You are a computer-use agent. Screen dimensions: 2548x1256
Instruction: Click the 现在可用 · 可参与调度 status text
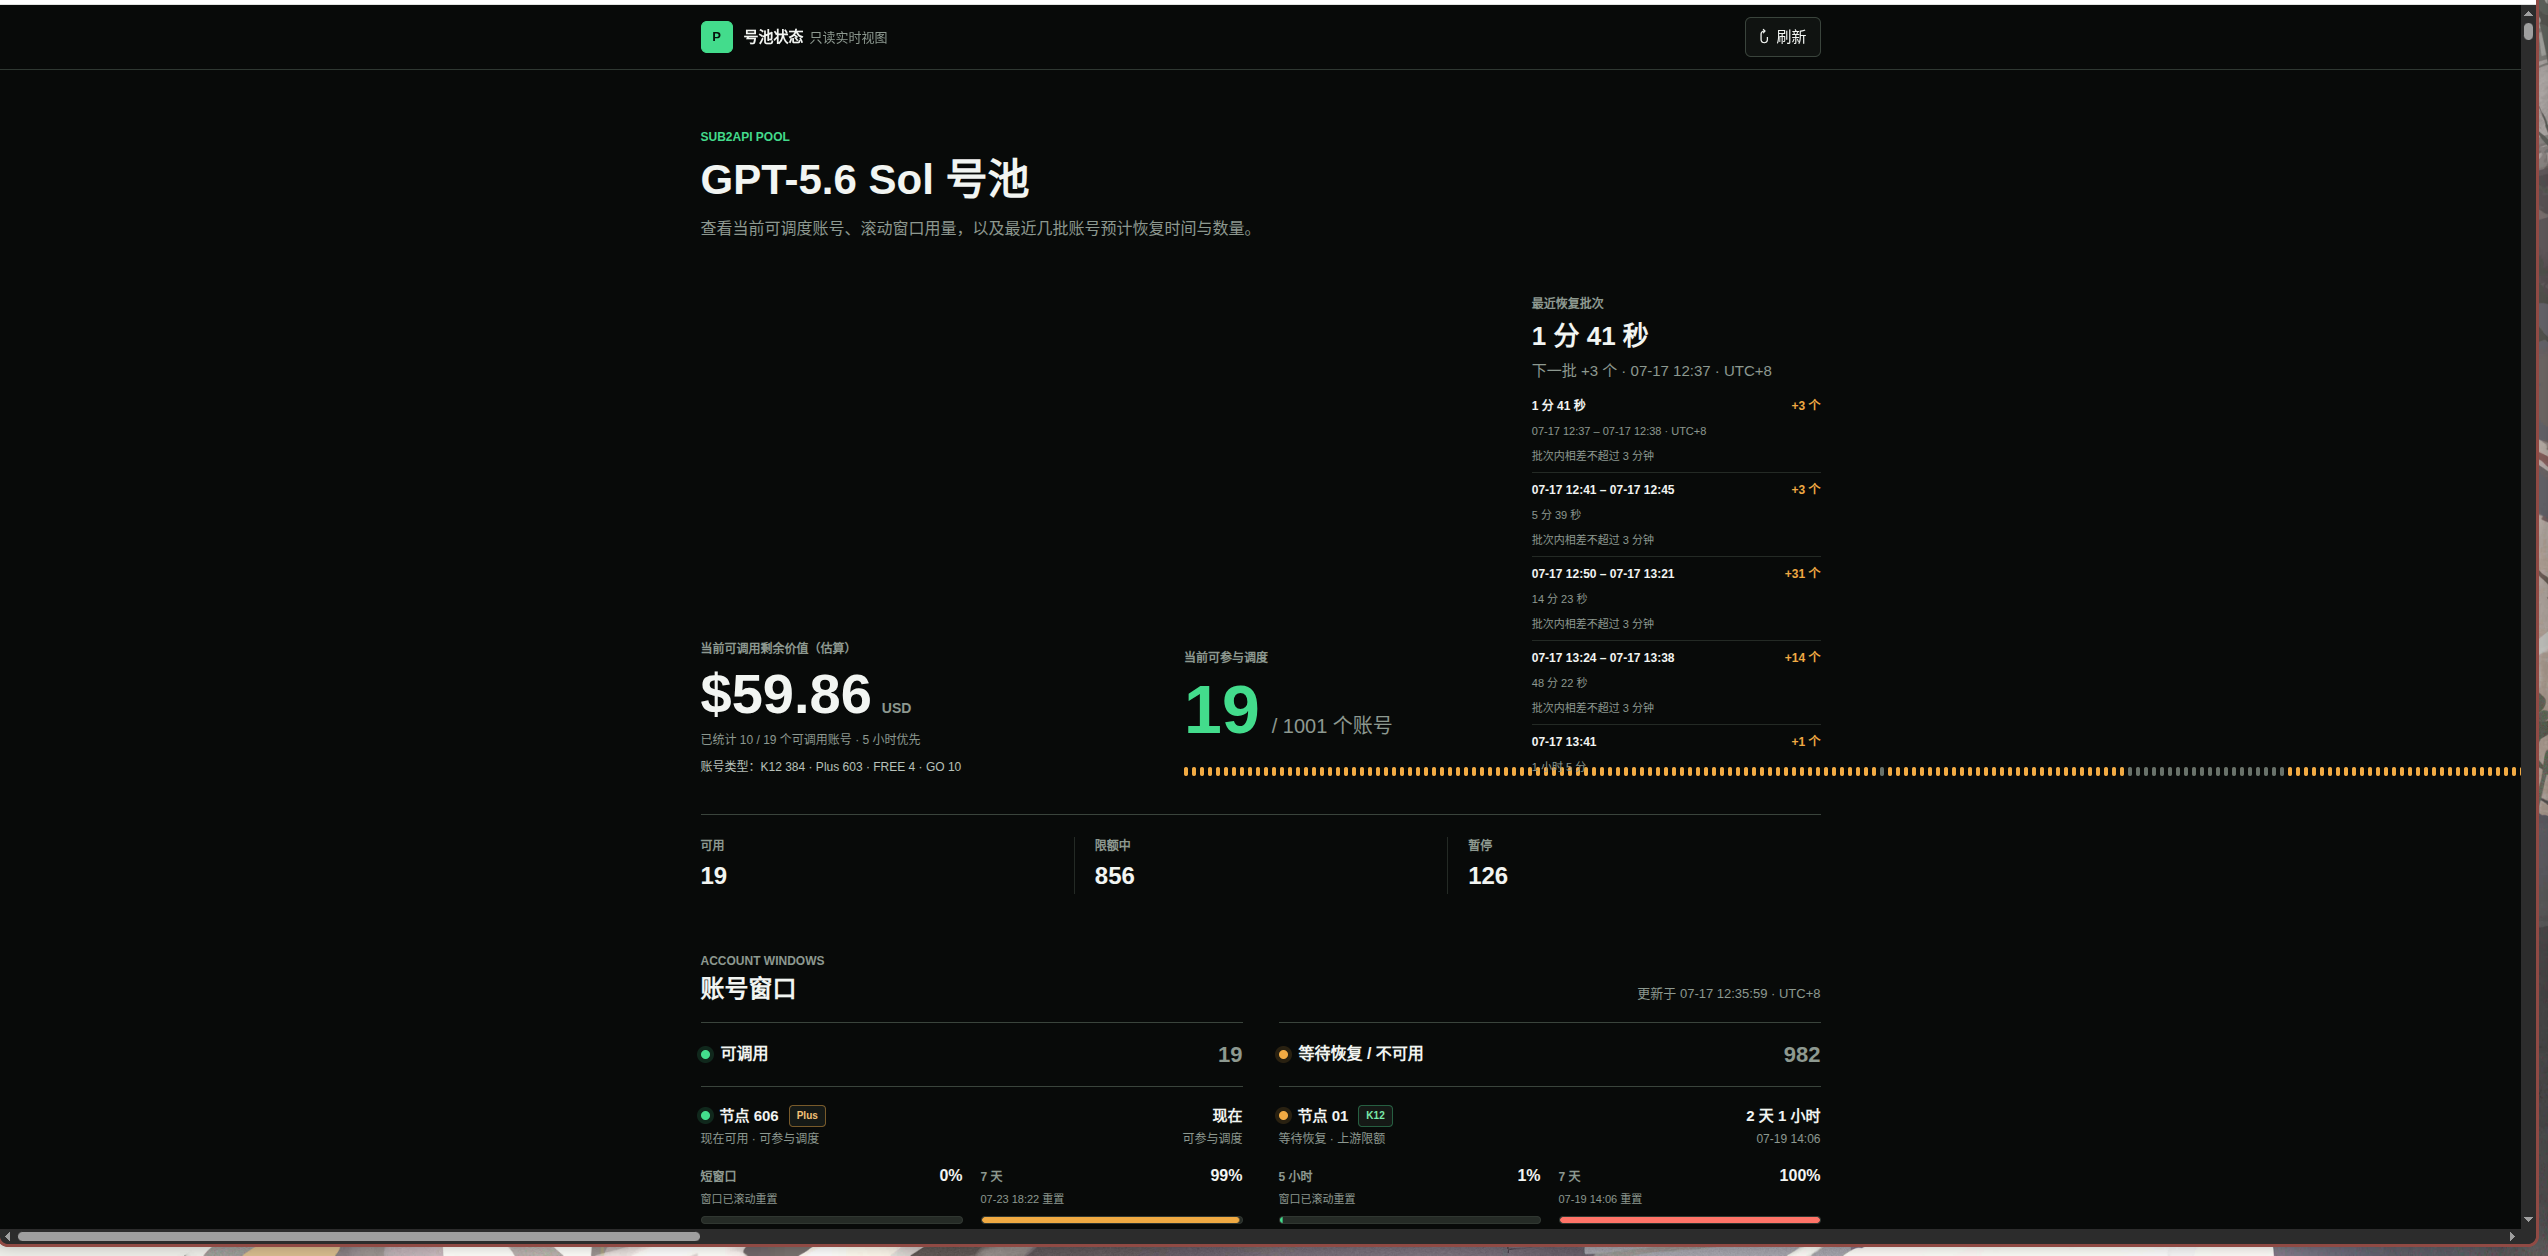coord(759,1139)
